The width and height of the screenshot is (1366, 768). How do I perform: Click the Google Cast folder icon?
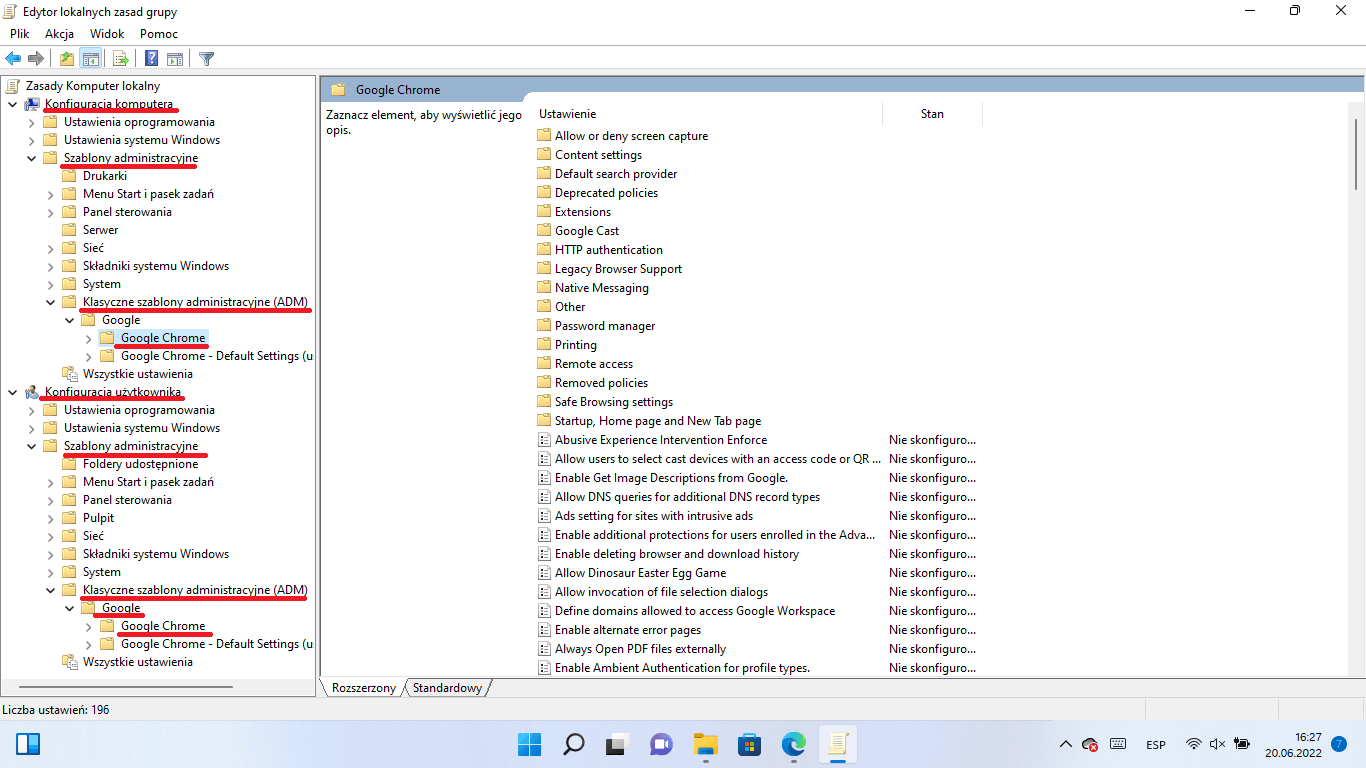pyautogui.click(x=544, y=230)
